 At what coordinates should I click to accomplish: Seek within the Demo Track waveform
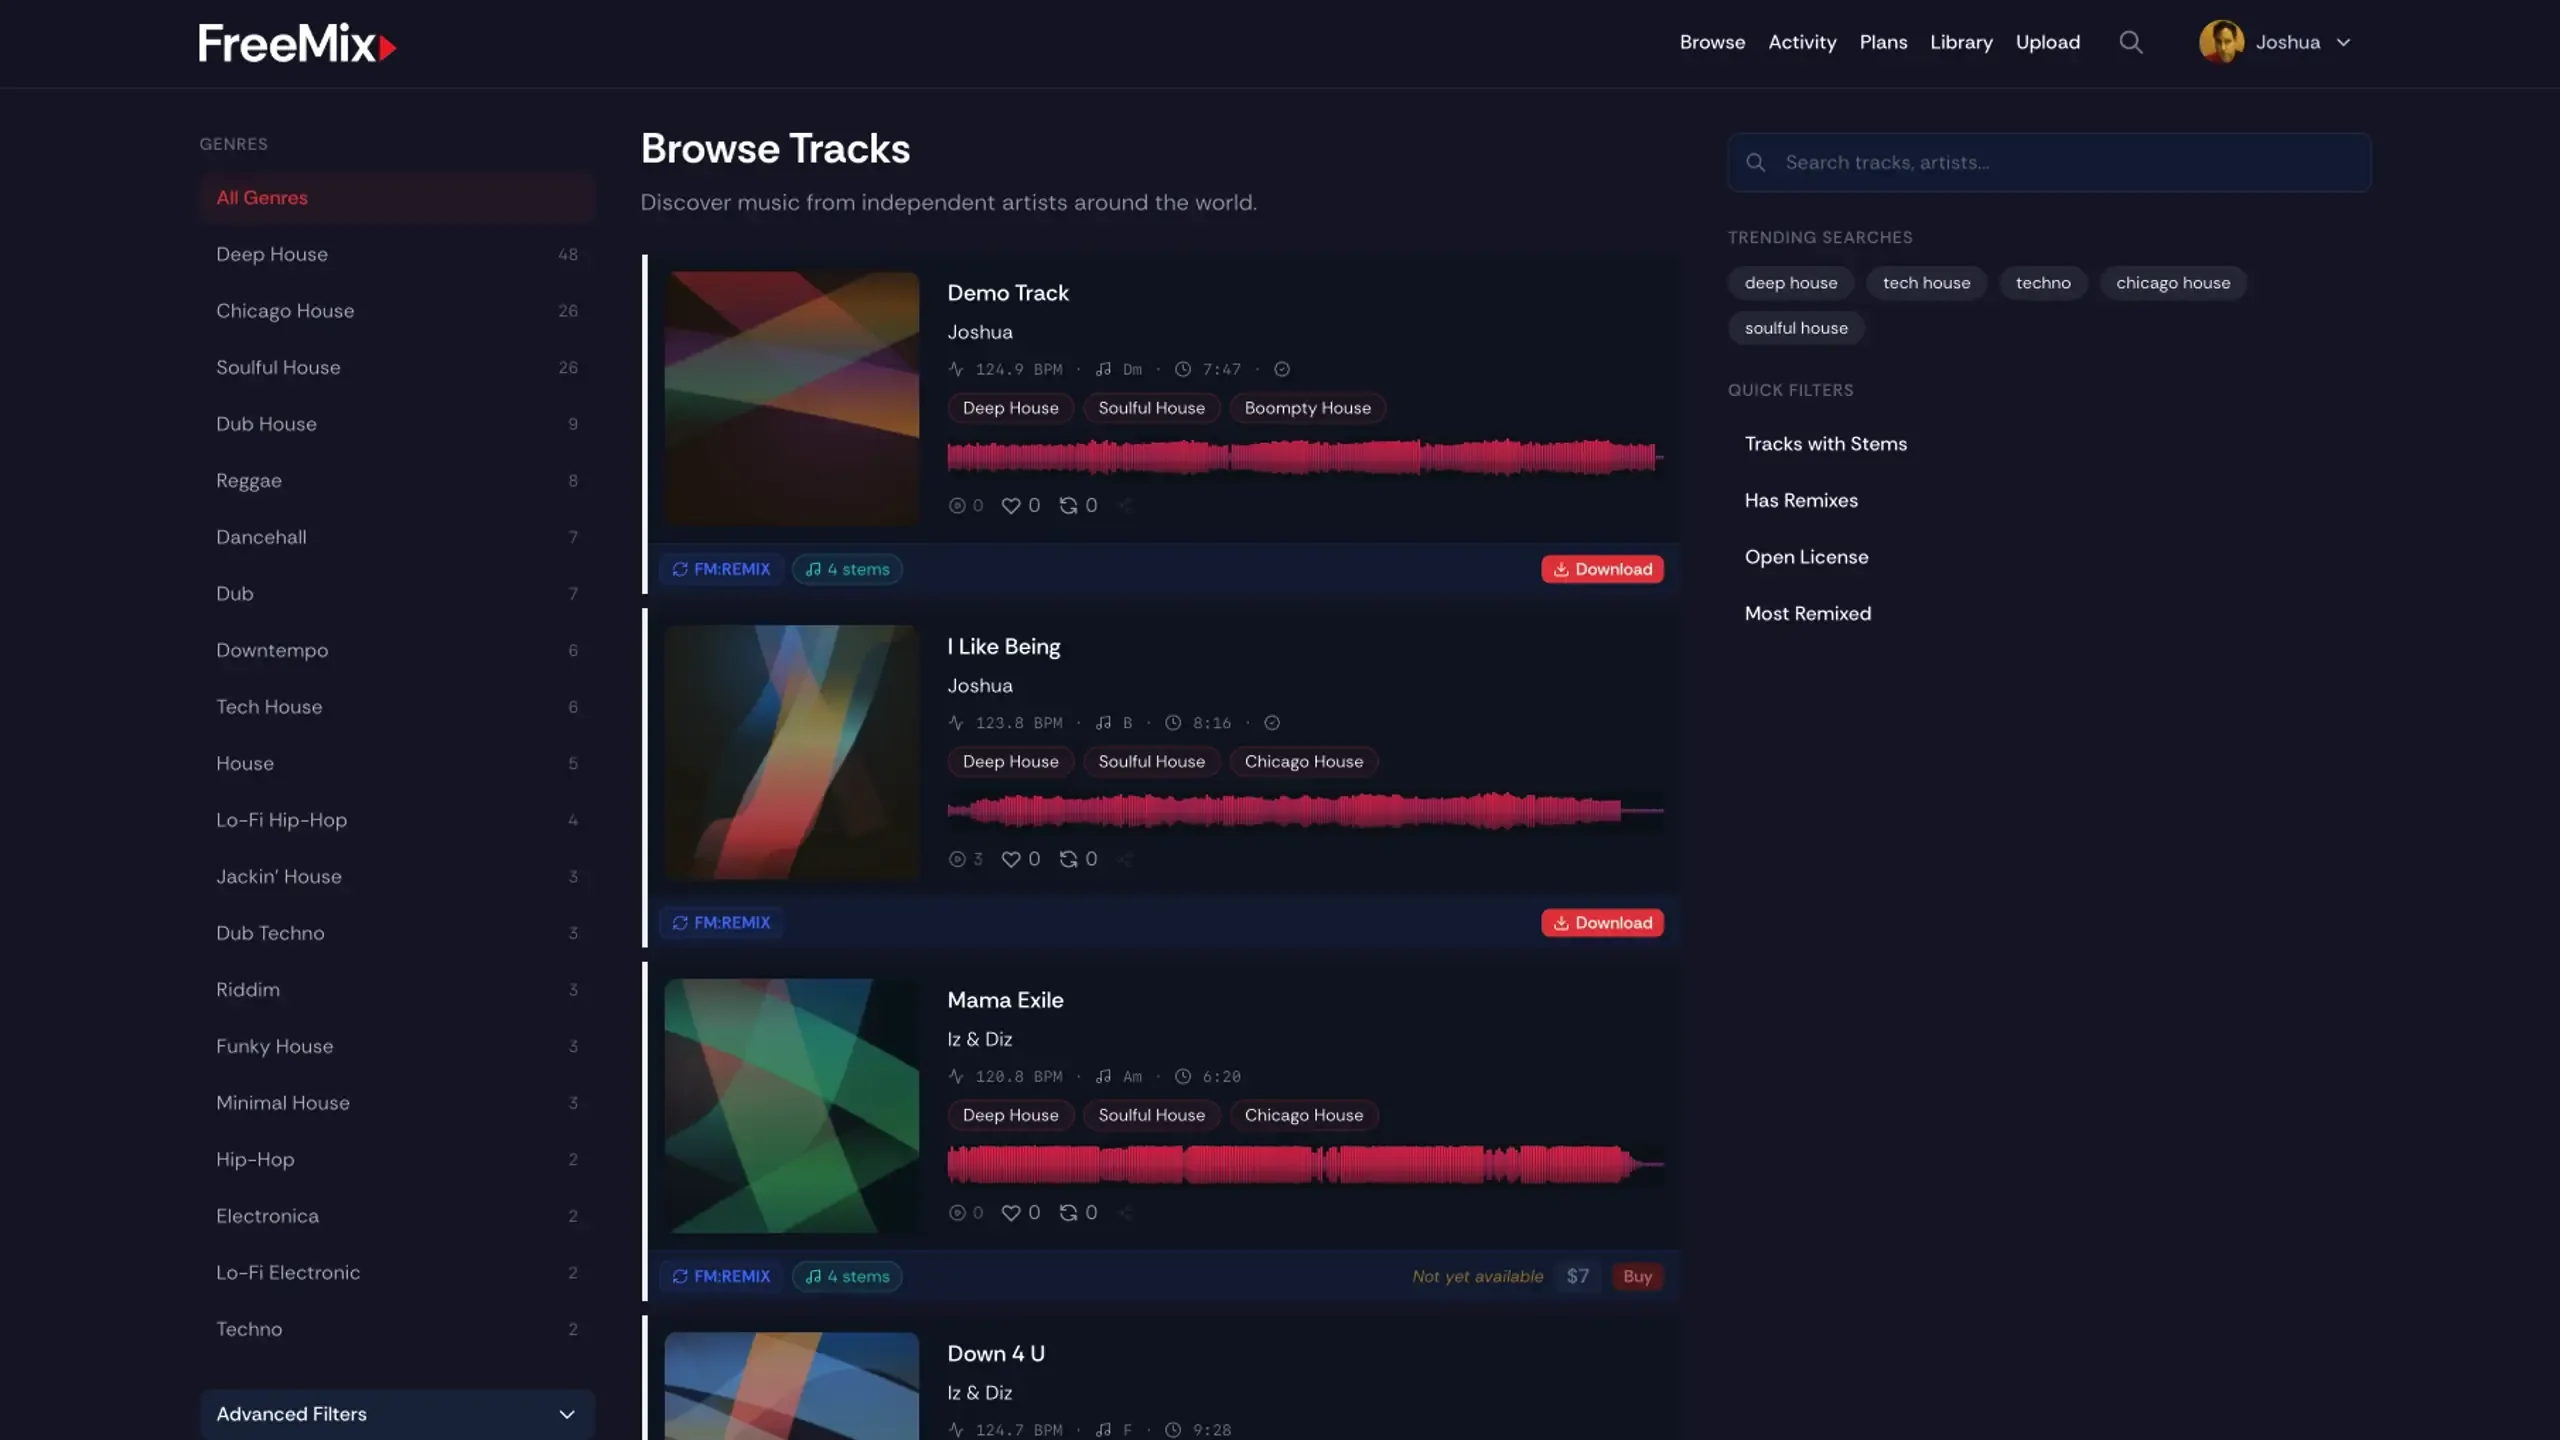(1305, 457)
